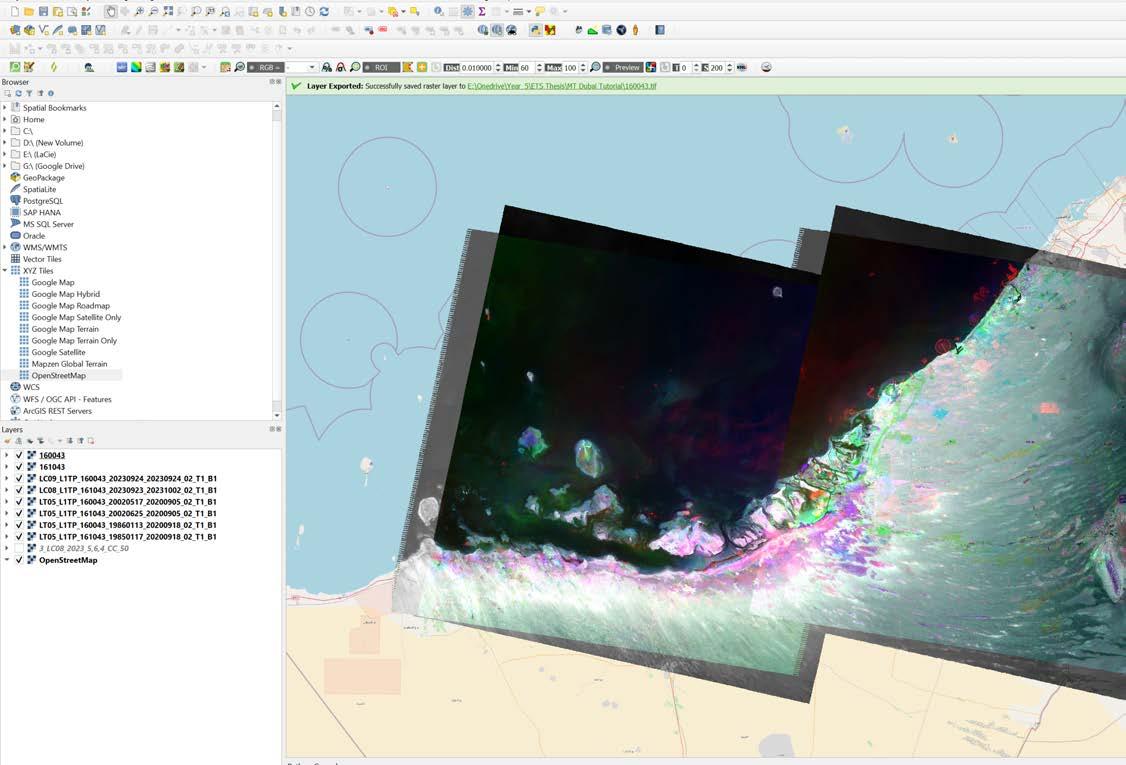
Task: Enable the 3_LC08_2023_5,6,4_CC_50 layer checkbox
Action: pyautogui.click(x=19, y=549)
